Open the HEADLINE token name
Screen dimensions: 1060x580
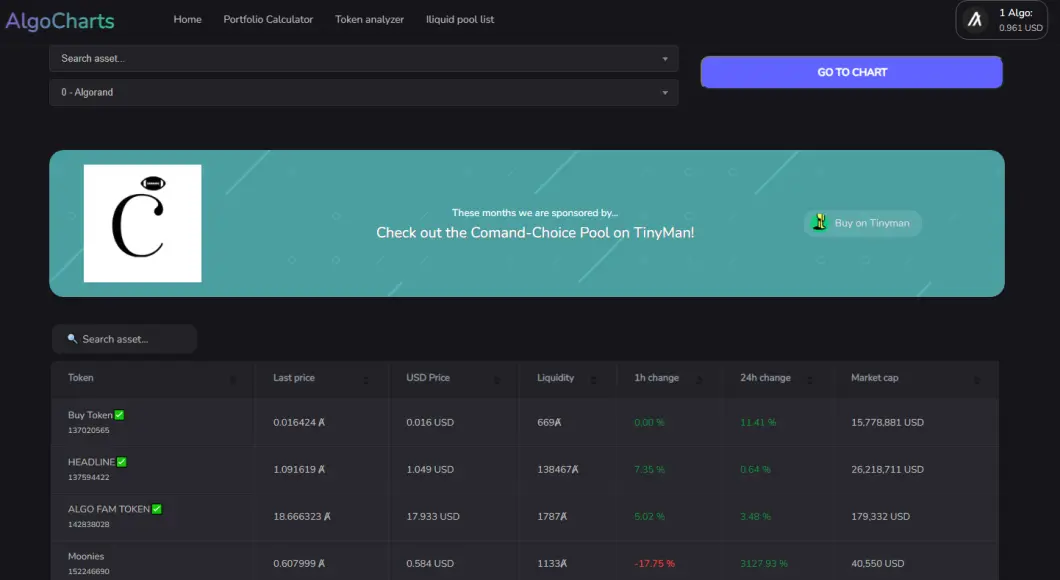(x=91, y=462)
